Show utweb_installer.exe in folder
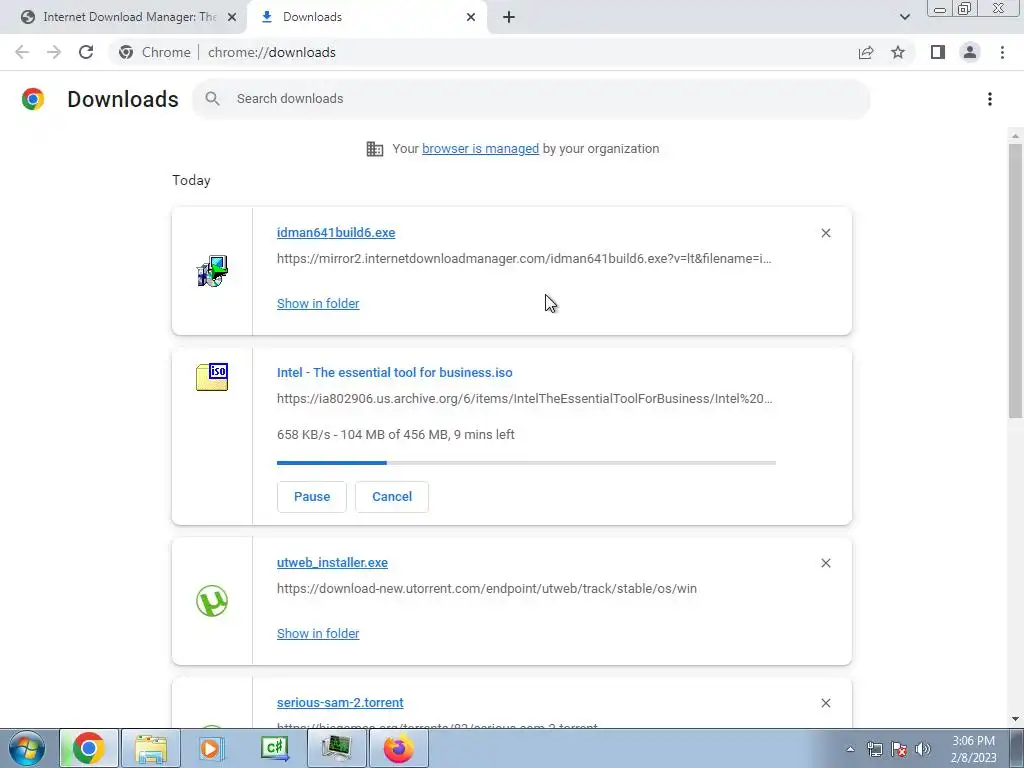Screen dimensions: 1024x768 (x=318, y=633)
